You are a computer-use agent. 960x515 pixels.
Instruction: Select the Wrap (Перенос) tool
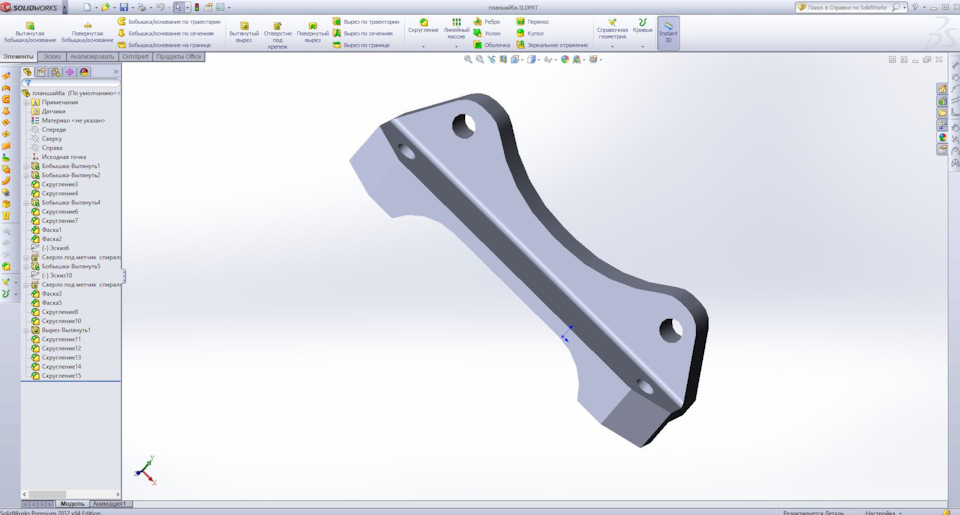533,21
